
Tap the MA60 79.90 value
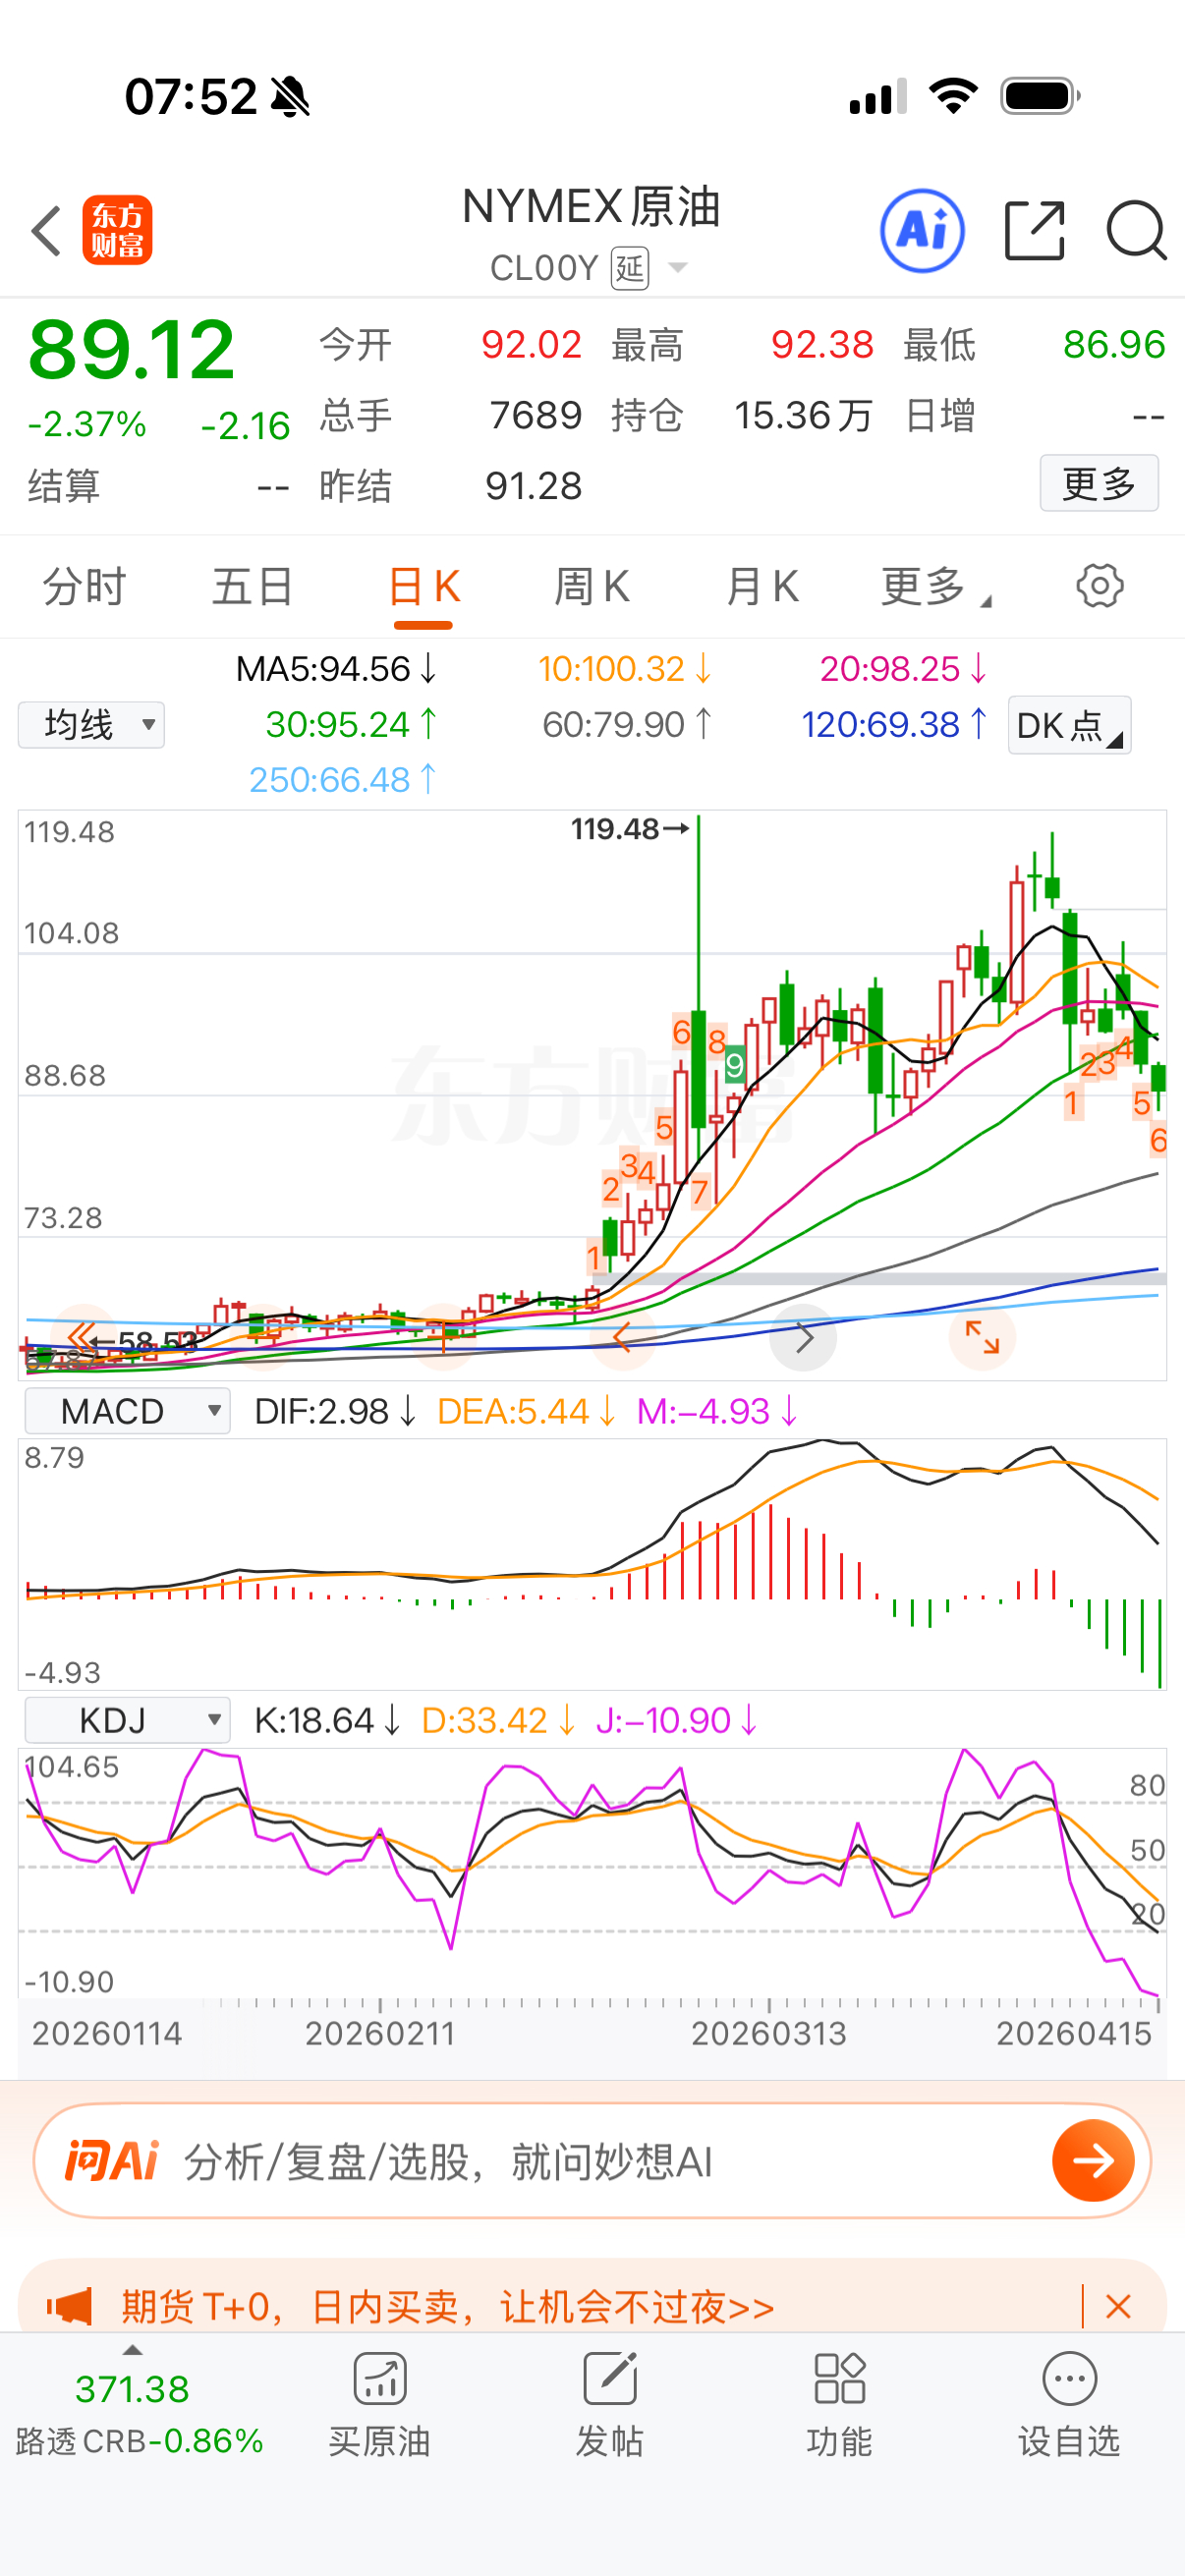tap(627, 724)
